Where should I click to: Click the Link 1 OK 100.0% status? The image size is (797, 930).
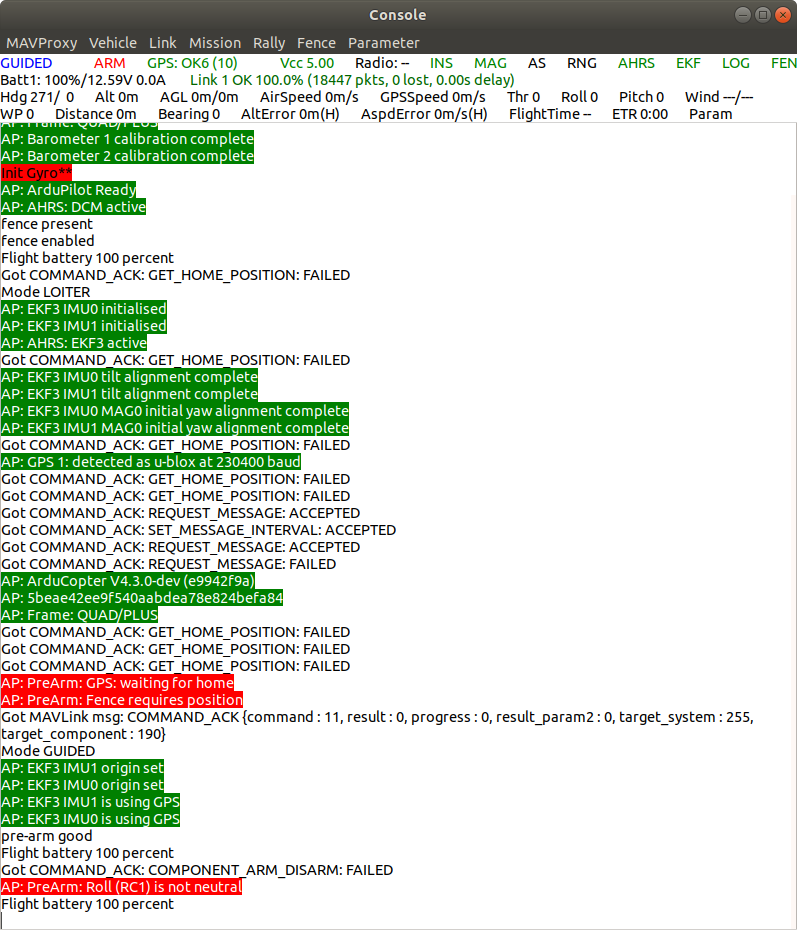pyautogui.click(x=352, y=81)
